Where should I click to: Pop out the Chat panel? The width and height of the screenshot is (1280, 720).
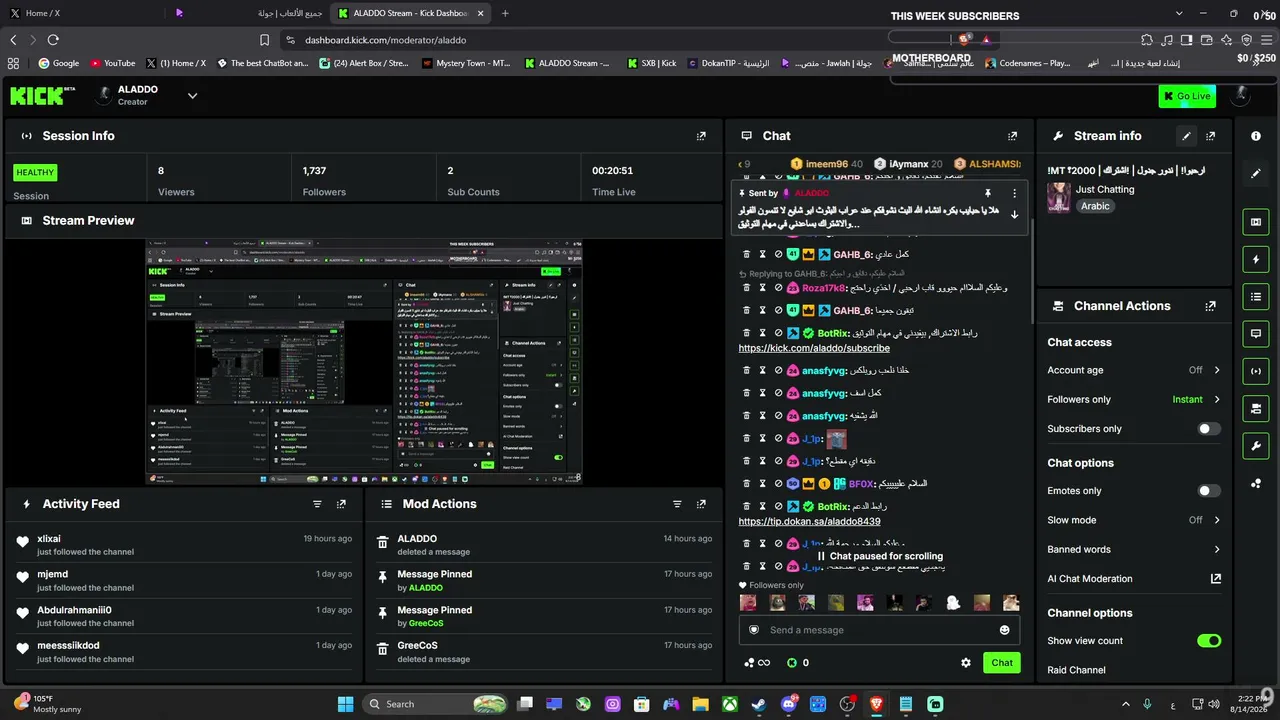[x=1013, y=136]
